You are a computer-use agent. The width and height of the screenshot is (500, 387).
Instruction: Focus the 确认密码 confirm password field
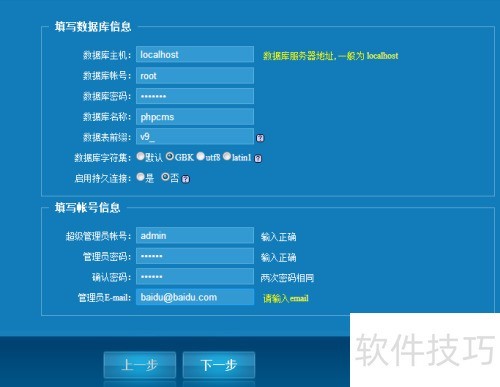coord(195,277)
